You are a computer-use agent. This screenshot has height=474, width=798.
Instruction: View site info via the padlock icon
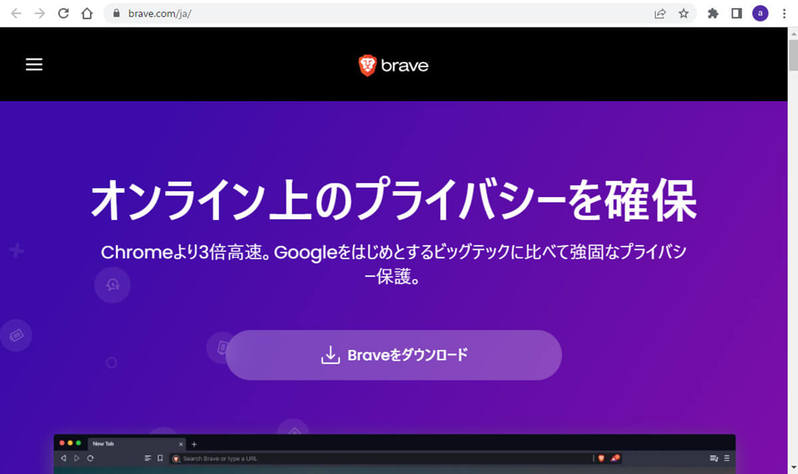coord(117,14)
